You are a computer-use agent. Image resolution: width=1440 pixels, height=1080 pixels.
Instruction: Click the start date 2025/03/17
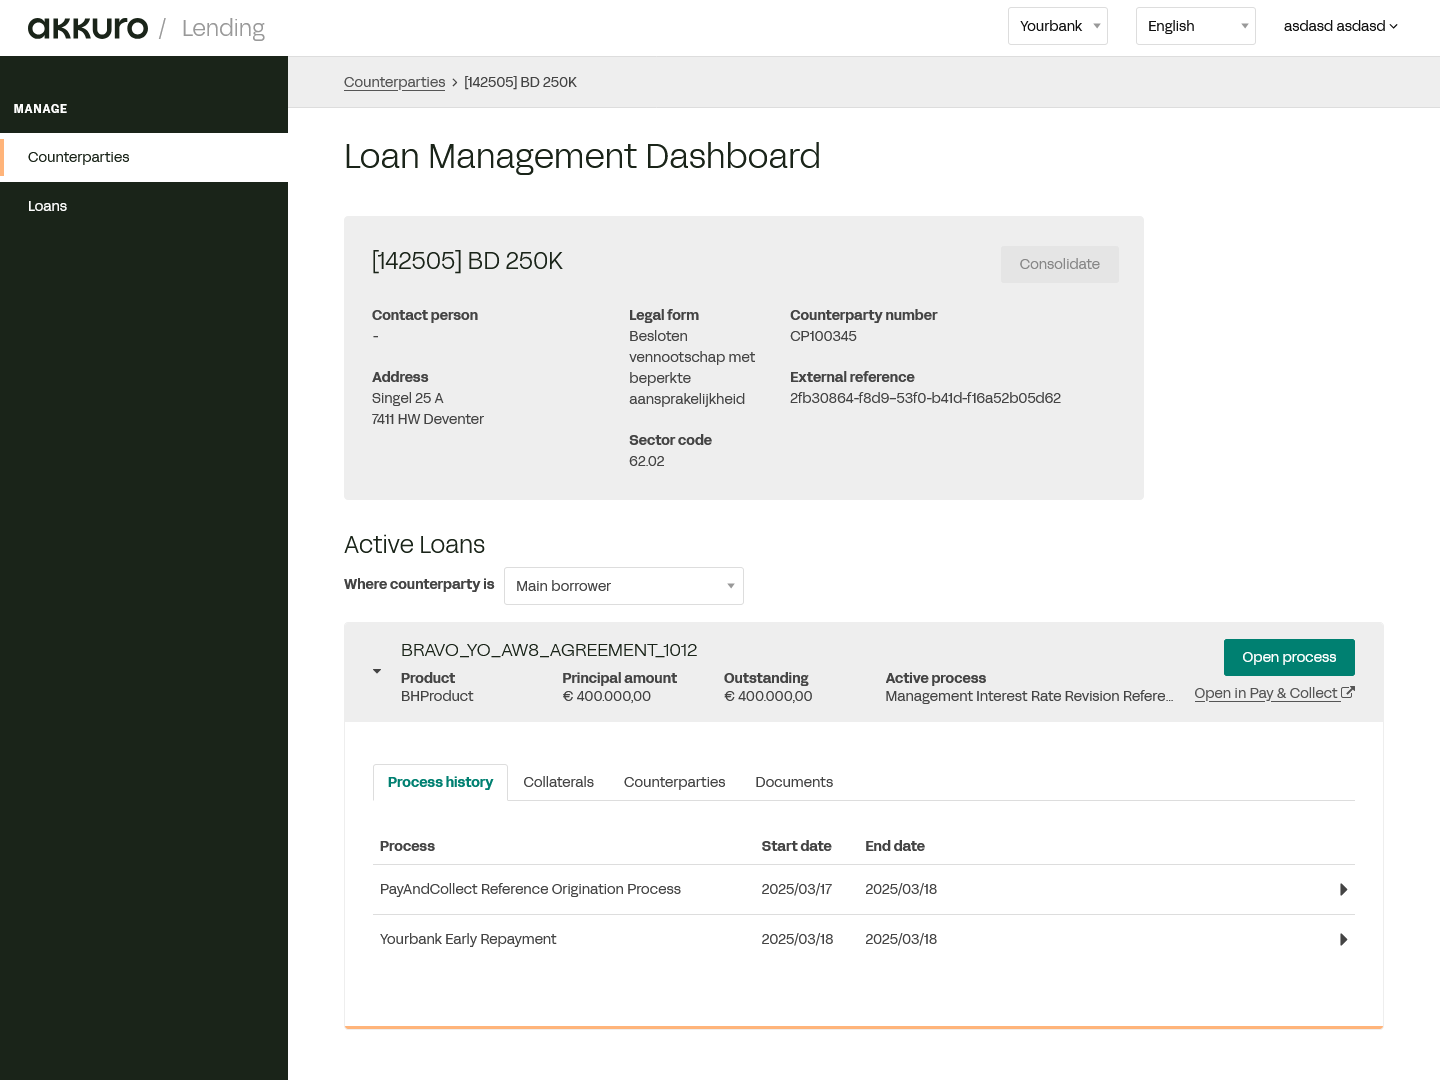point(796,889)
